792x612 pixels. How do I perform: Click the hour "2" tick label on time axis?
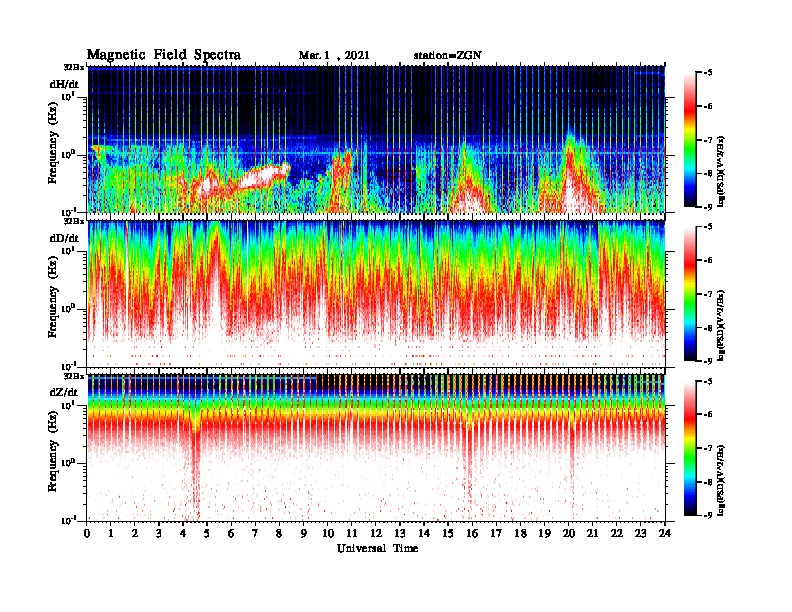[x=135, y=533]
